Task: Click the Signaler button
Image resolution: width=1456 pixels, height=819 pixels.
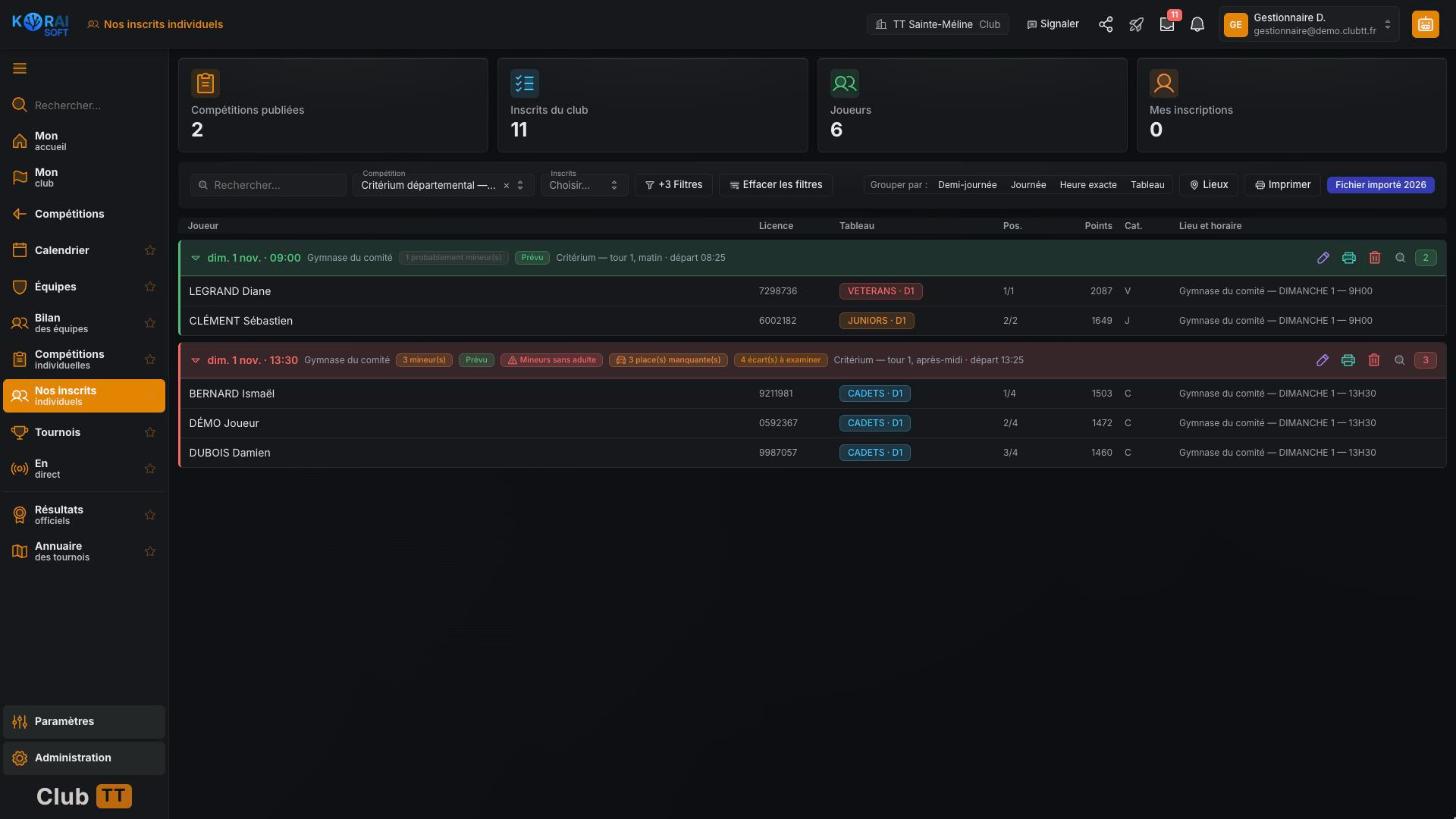Action: point(1053,24)
